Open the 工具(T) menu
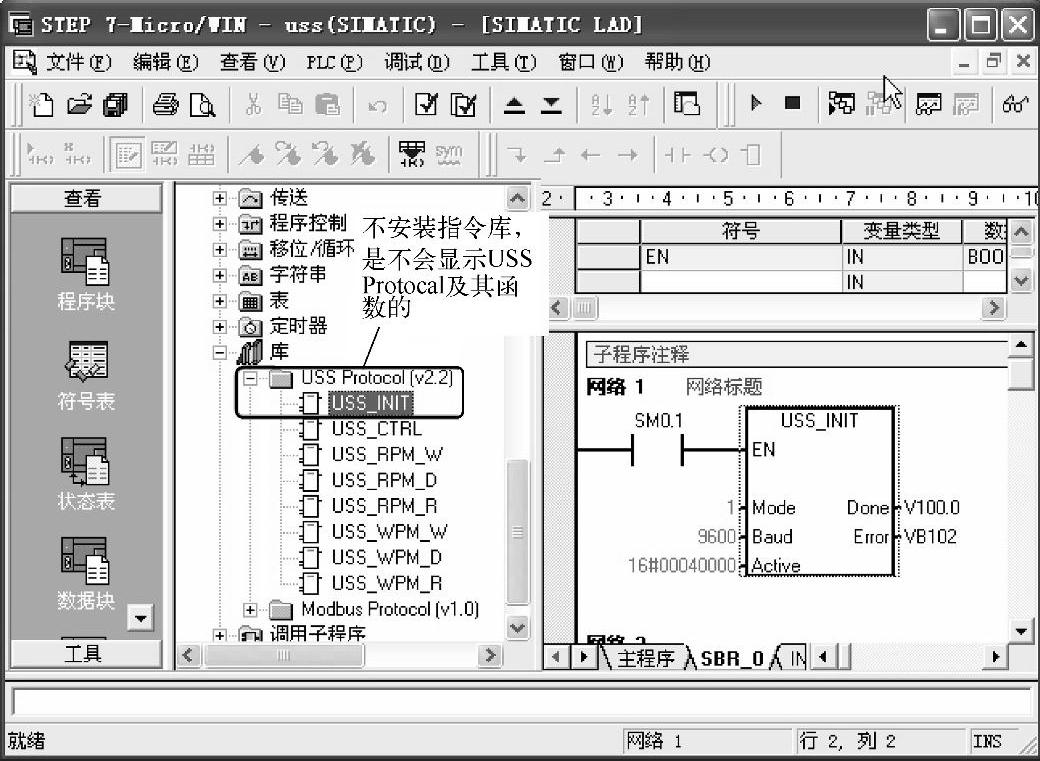1040x761 pixels. (x=503, y=62)
